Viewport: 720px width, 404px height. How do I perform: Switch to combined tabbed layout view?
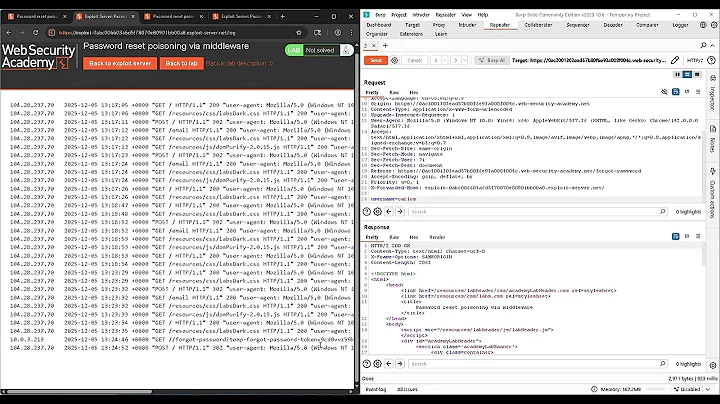coord(697,74)
